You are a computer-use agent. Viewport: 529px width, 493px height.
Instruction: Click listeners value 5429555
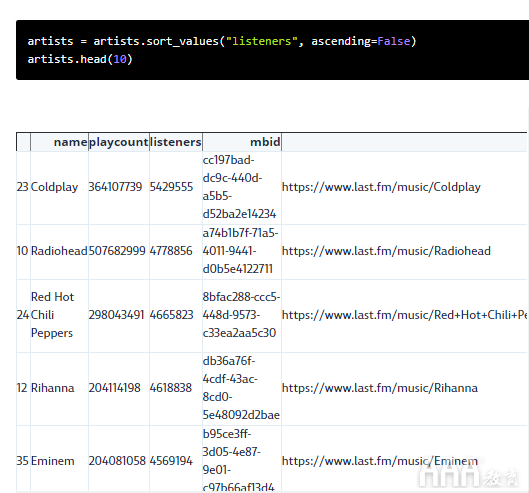(x=171, y=187)
